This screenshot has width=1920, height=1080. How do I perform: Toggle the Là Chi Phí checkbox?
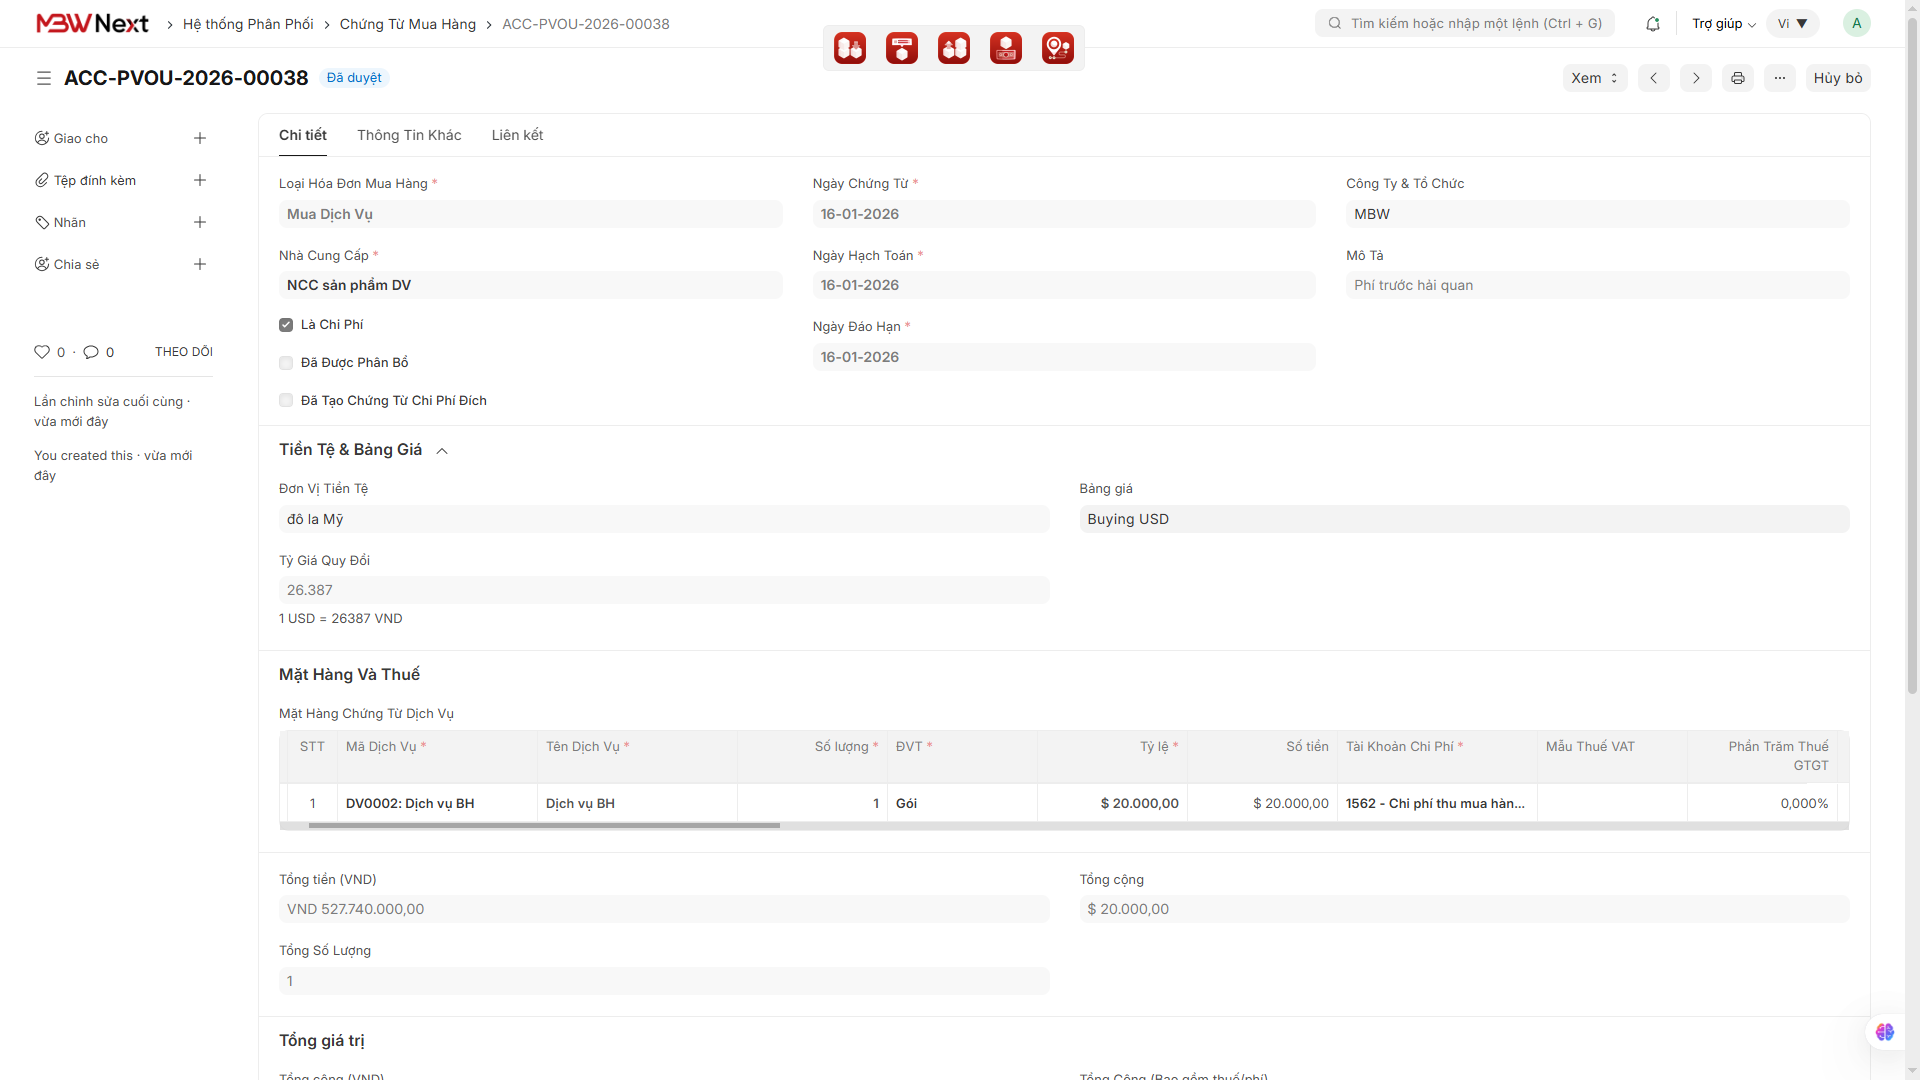[x=286, y=325]
